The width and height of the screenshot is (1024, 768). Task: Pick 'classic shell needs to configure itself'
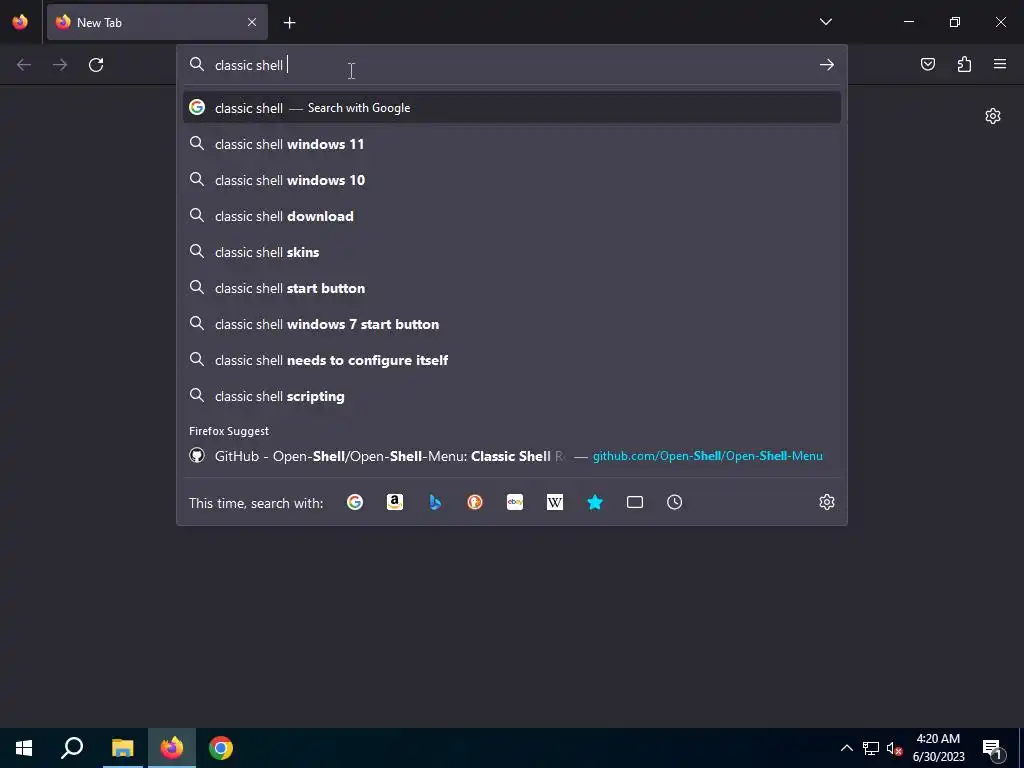pyautogui.click(x=512, y=360)
